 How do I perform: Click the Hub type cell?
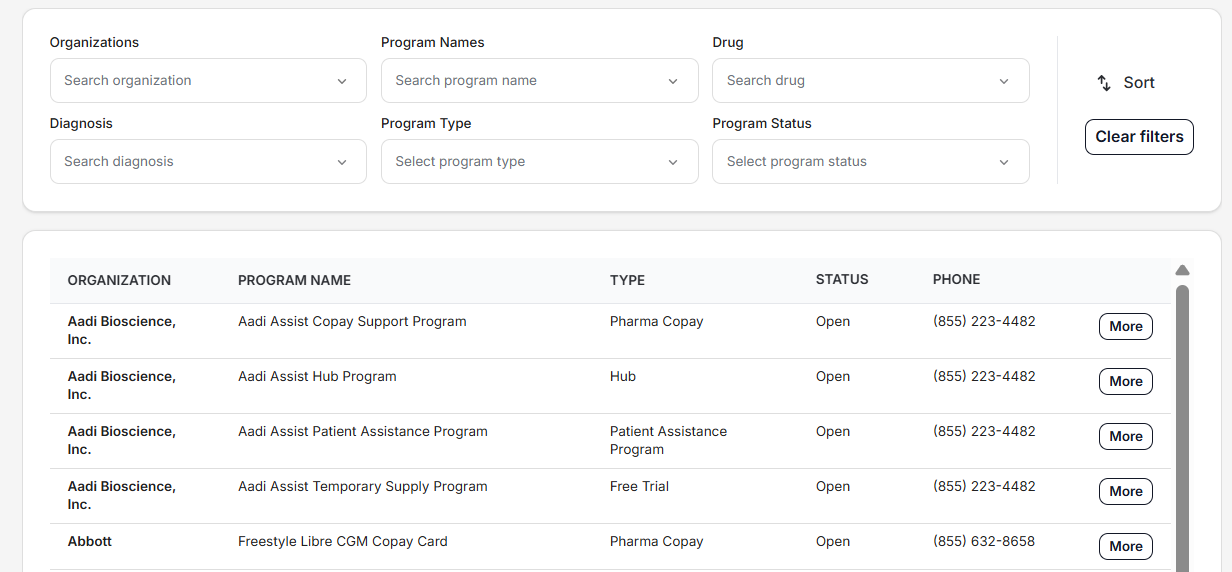(x=623, y=376)
